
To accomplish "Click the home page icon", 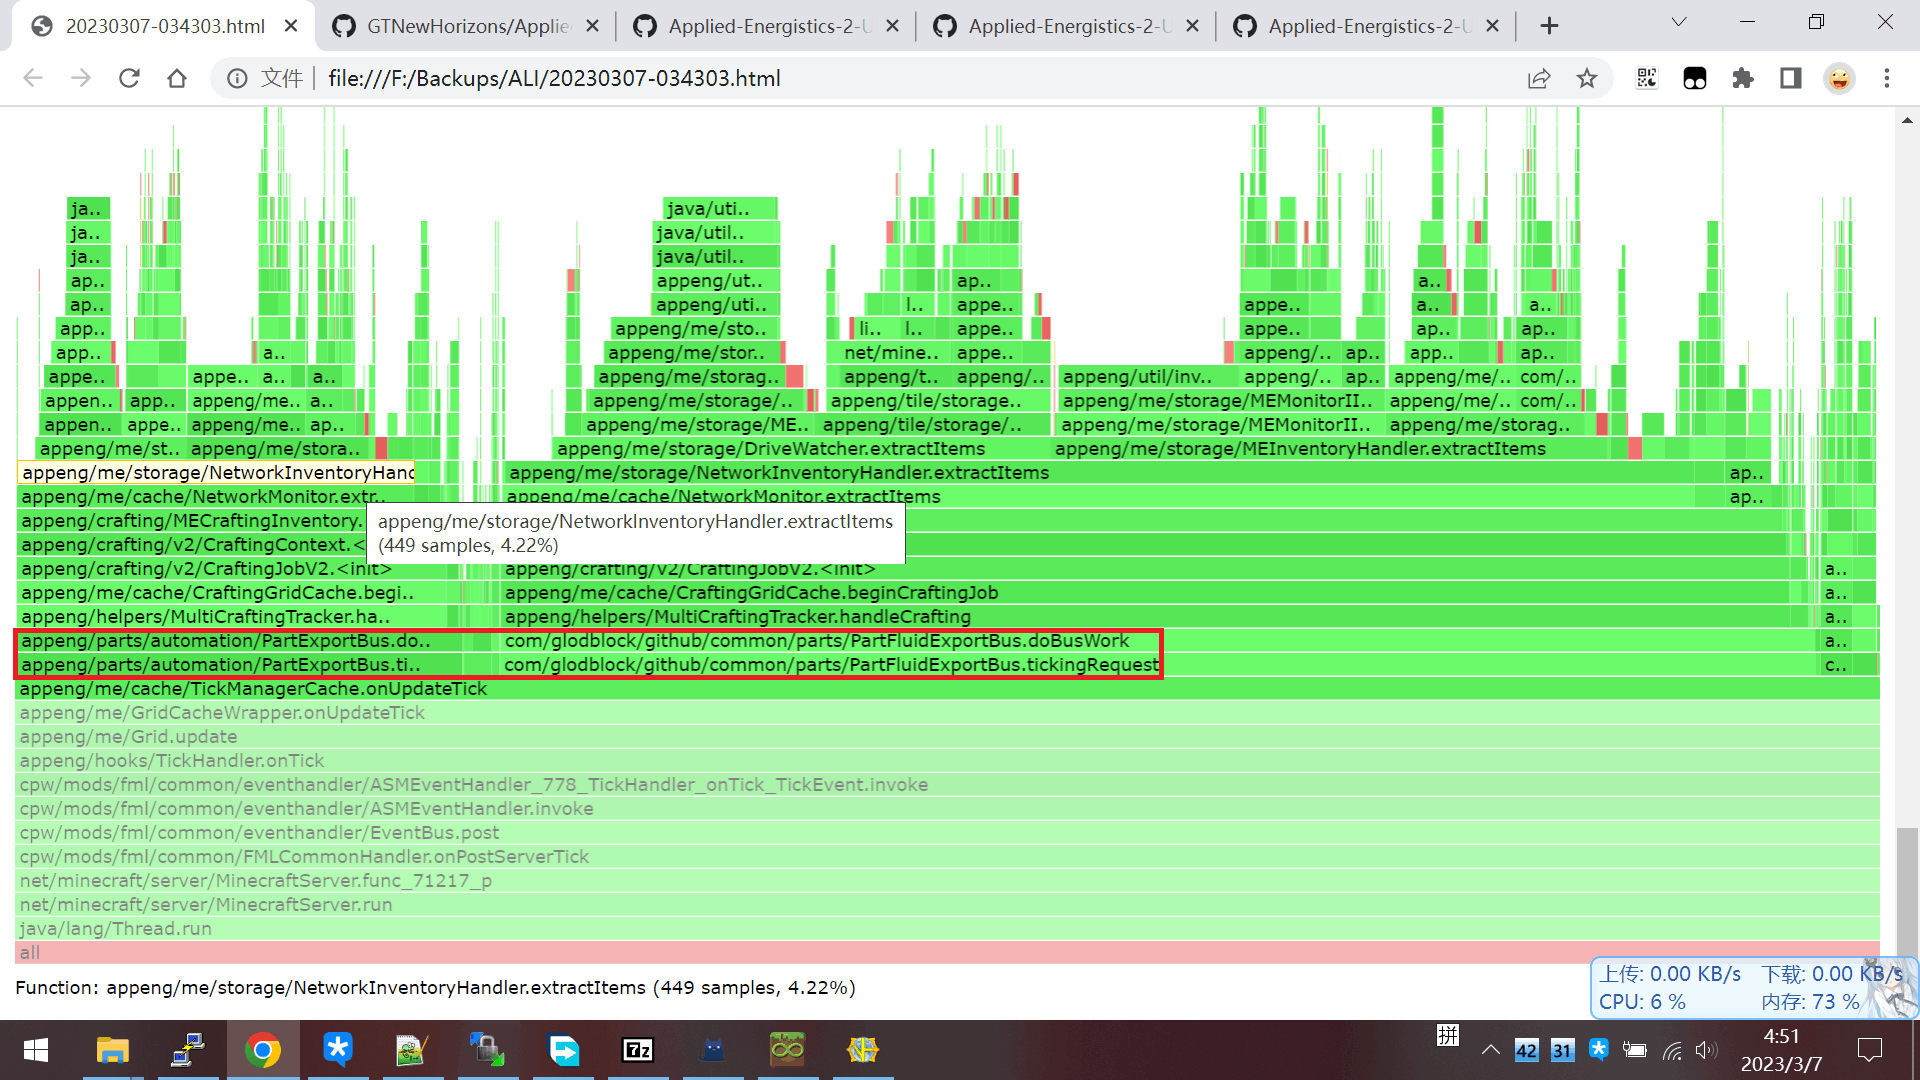I will [x=177, y=78].
